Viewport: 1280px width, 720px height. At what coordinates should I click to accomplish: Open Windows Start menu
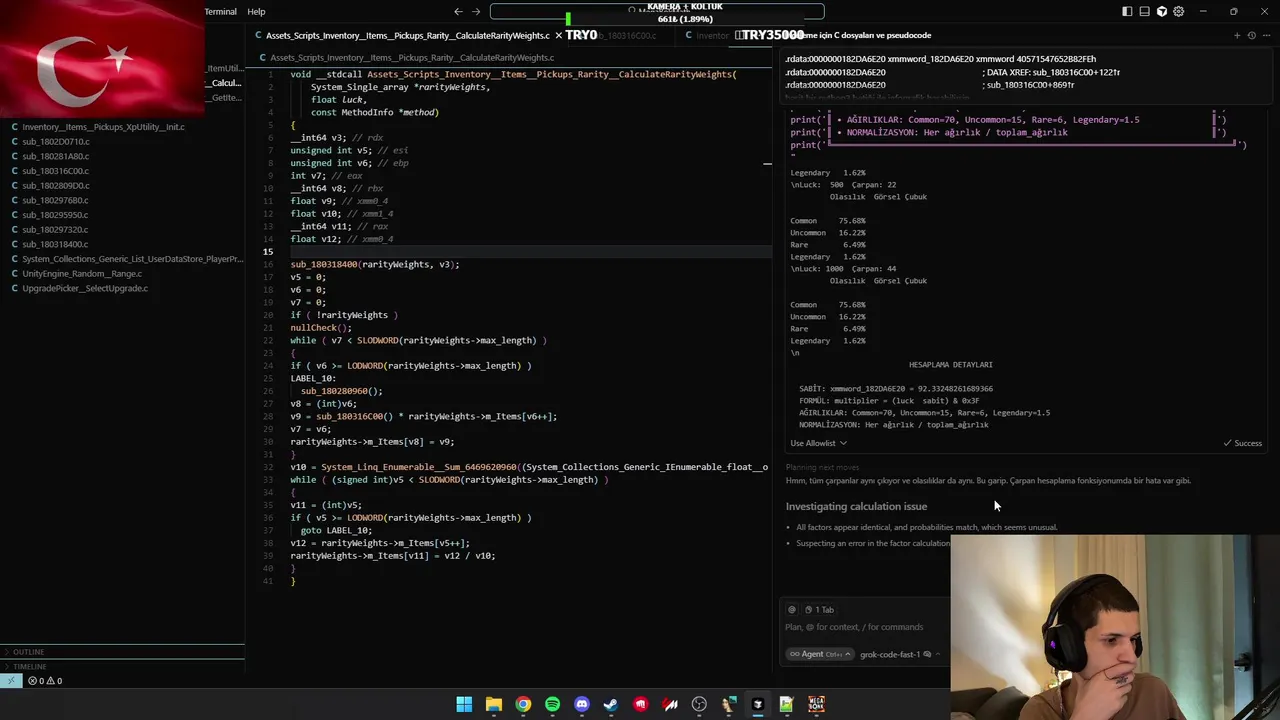[x=464, y=705]
